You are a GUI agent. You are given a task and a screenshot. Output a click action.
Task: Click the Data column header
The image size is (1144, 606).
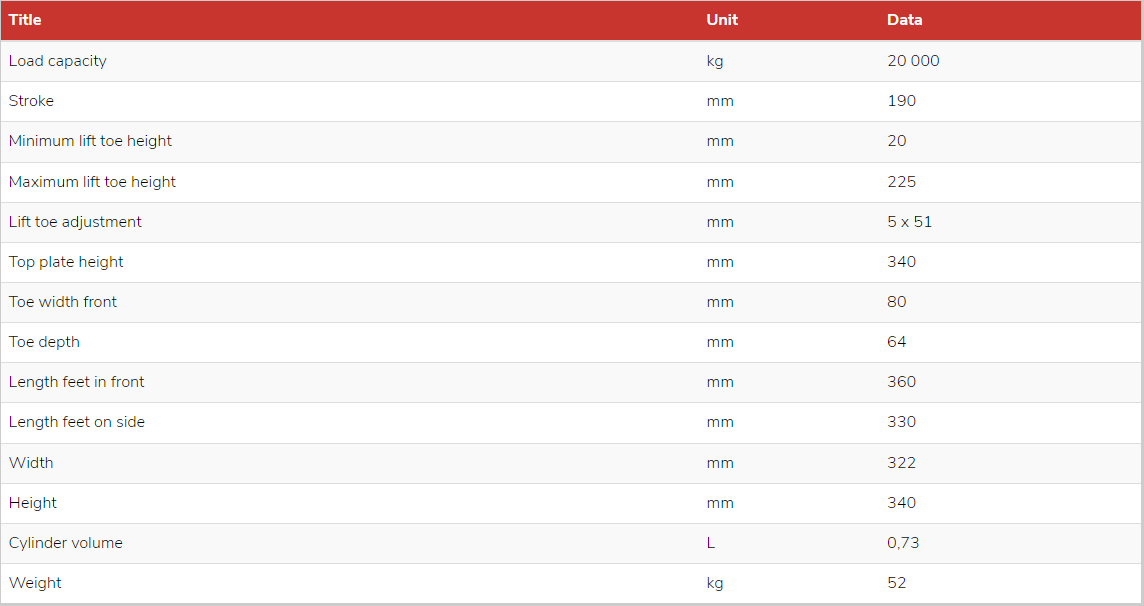point(904,20)
